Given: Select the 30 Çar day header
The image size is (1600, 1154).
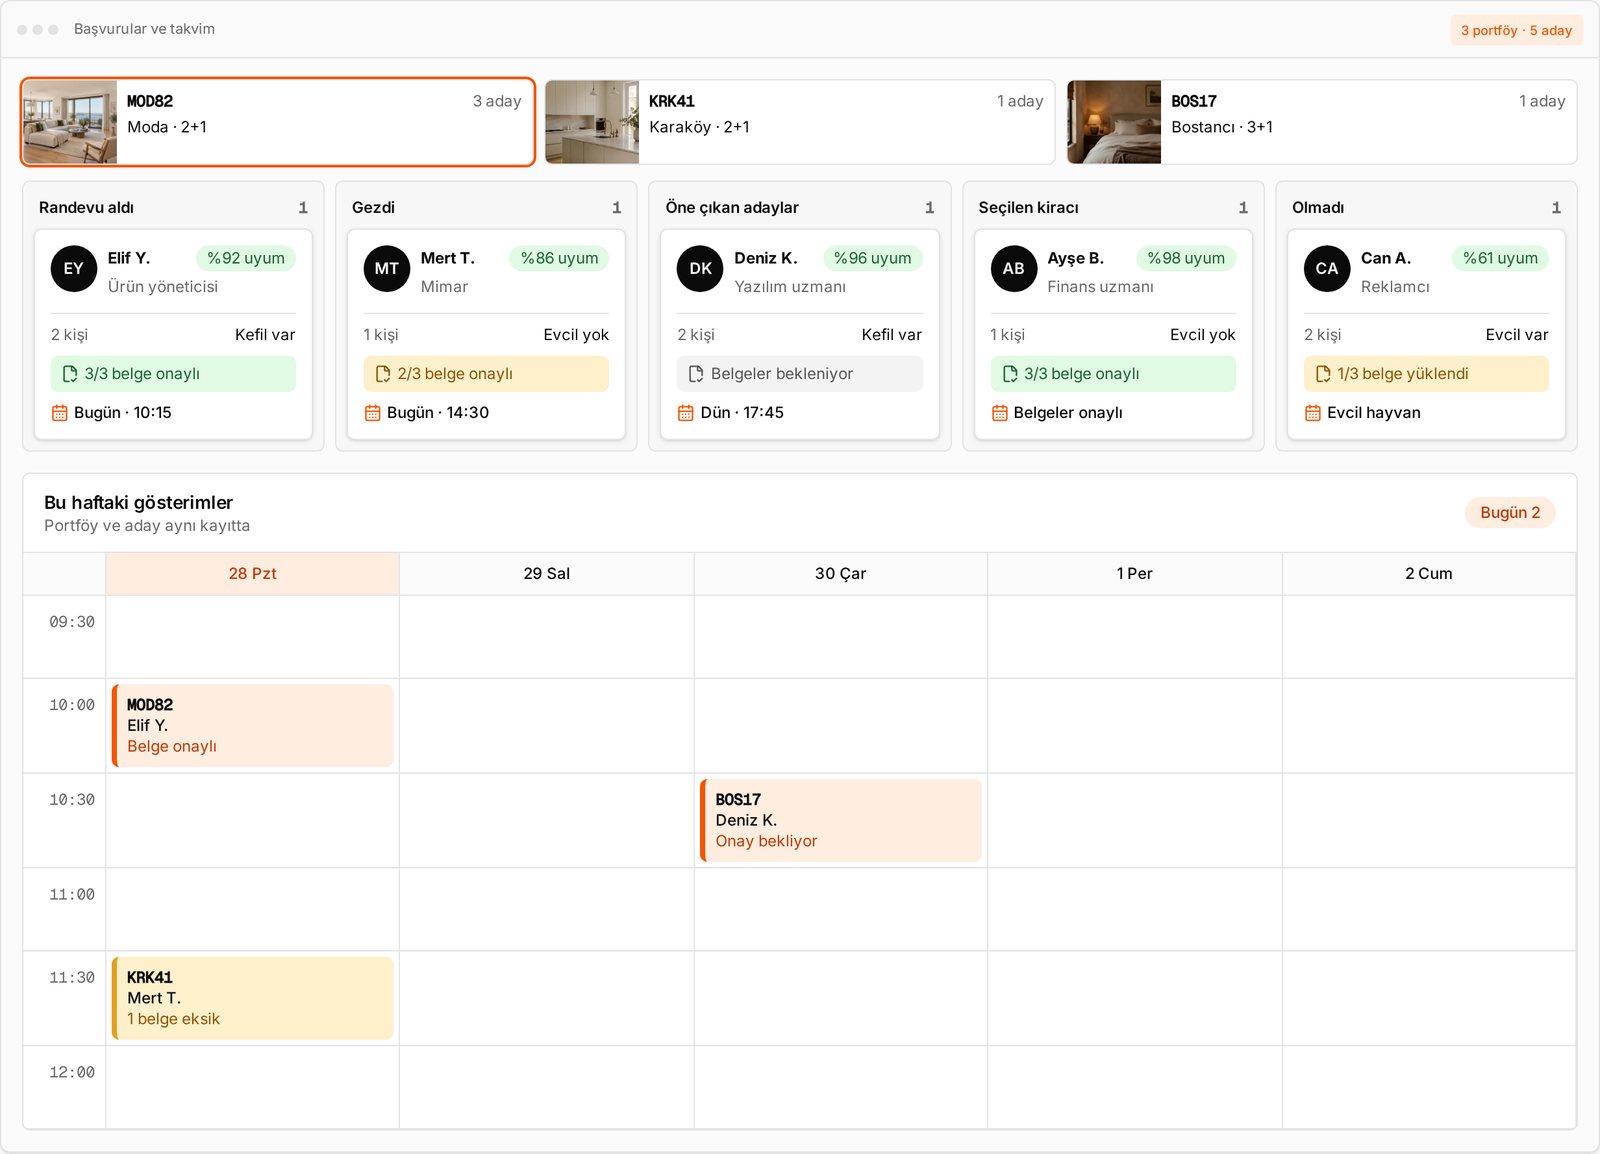Looking at the screenshot, I should coord(841,574).
